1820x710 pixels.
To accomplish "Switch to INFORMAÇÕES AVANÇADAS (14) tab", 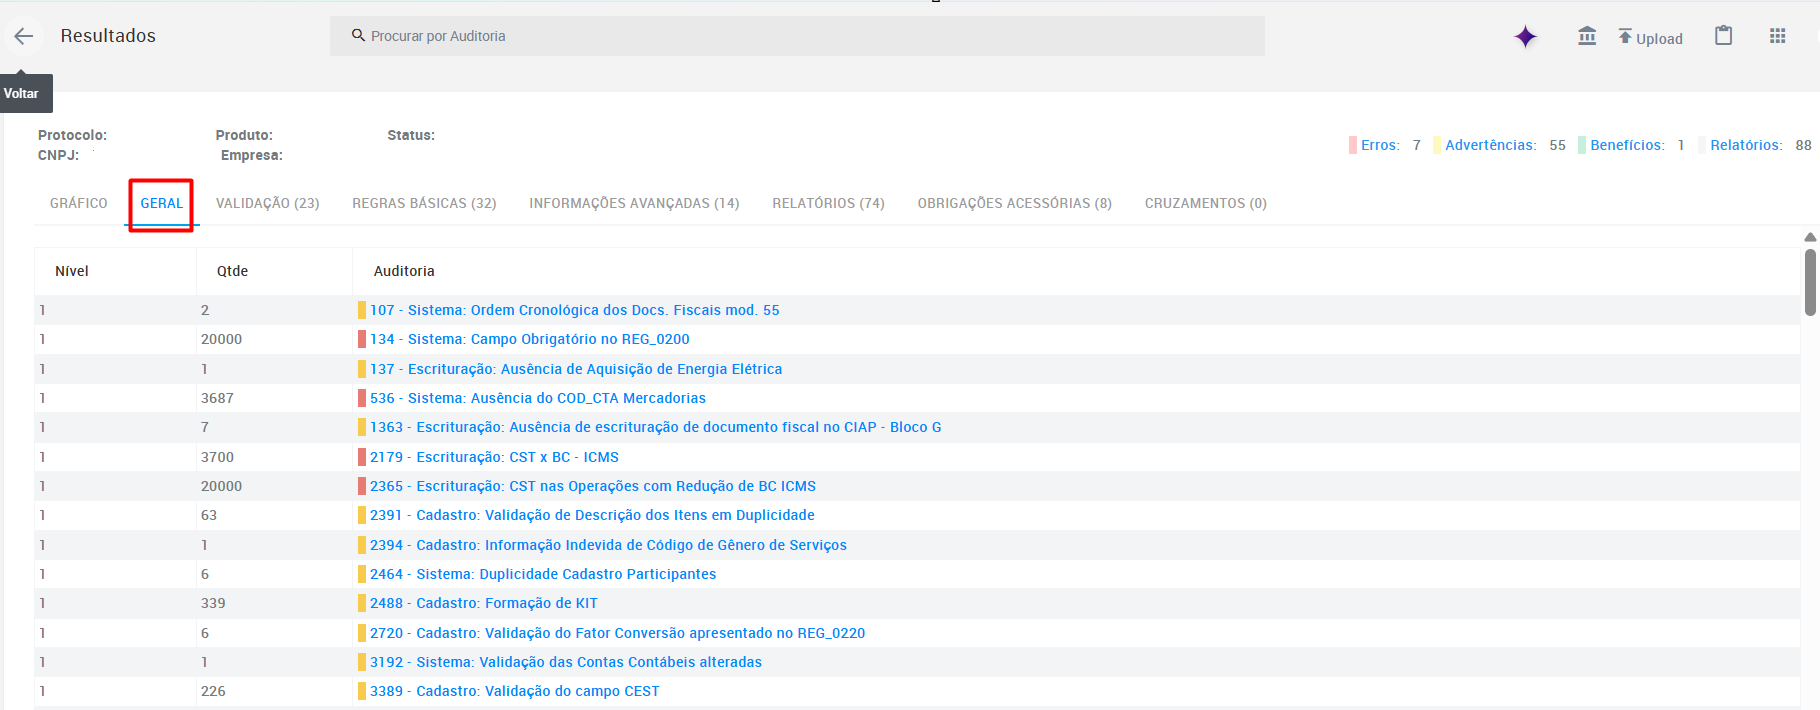I will 634,203.
